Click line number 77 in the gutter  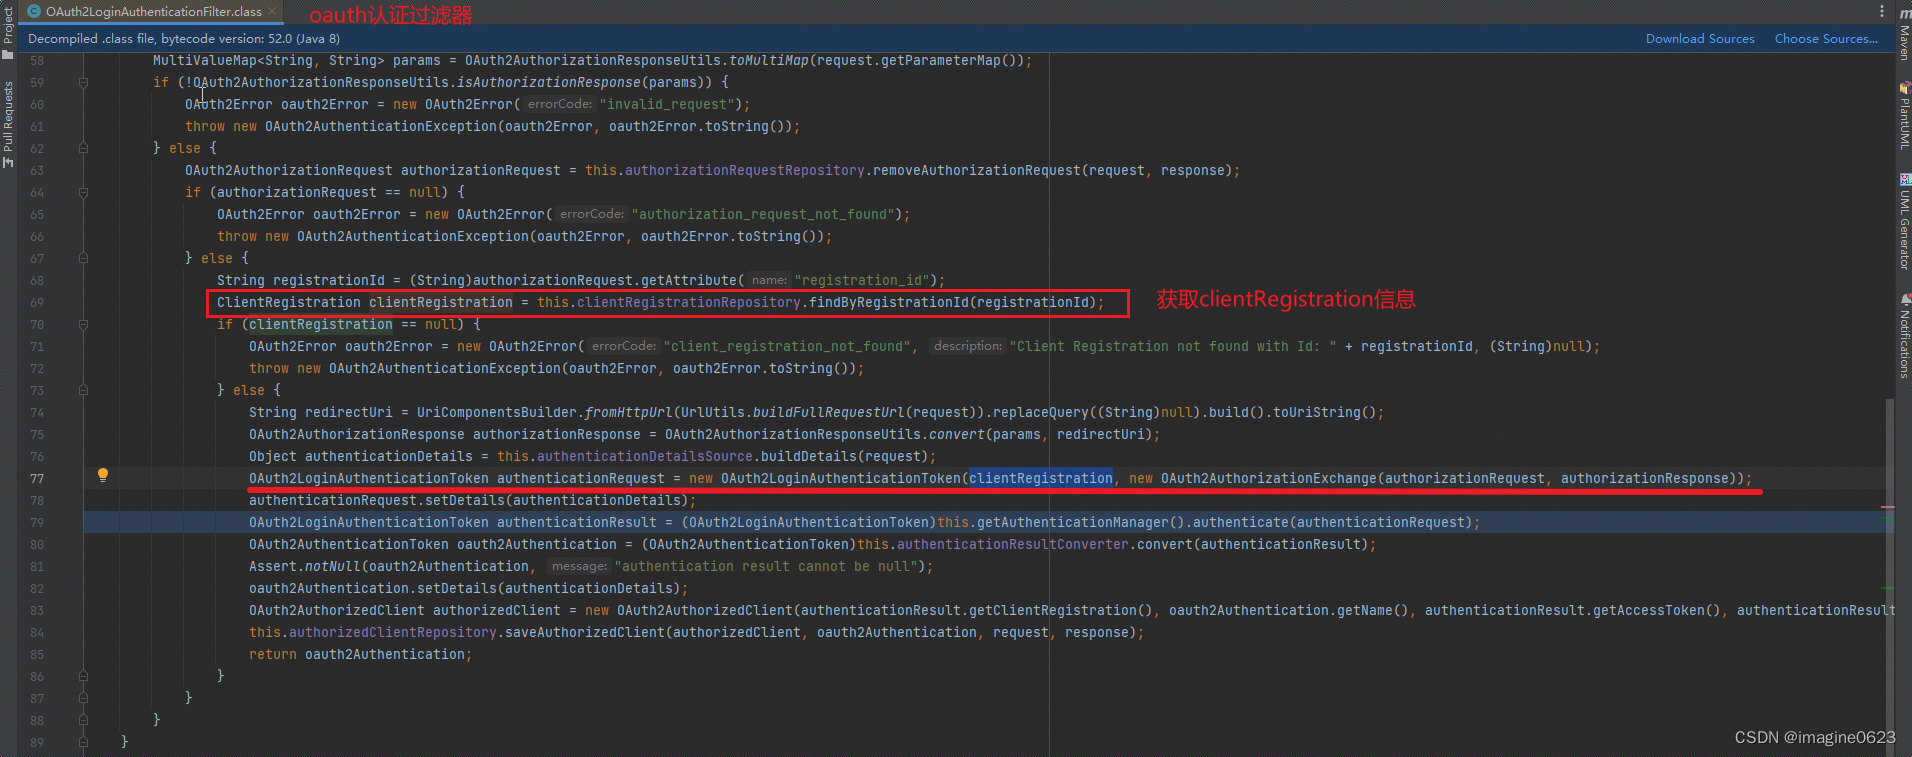[x=37, y=479]
